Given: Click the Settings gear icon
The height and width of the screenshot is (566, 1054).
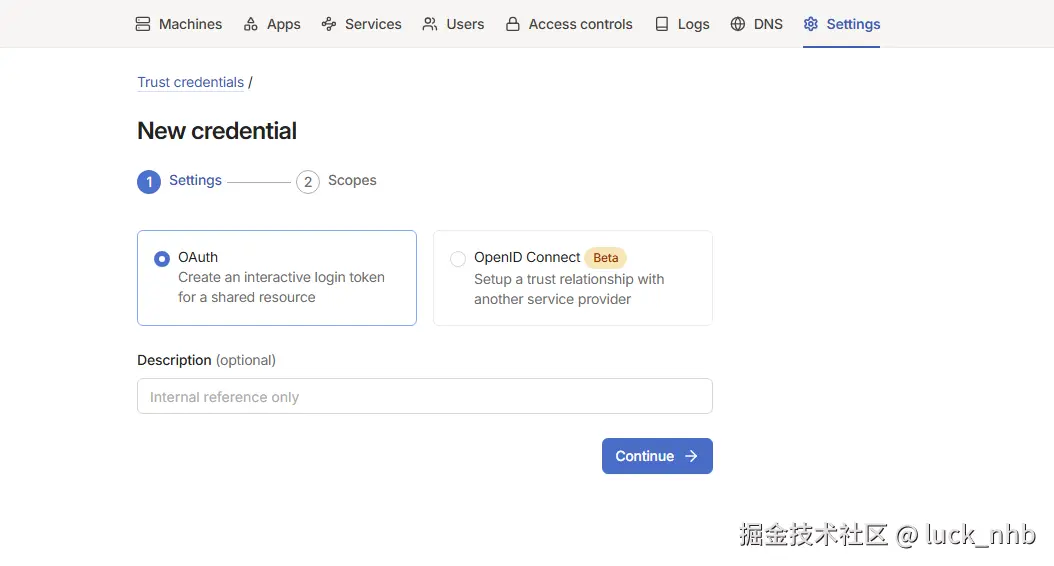Looking at the screenshot, I should 811,24.
